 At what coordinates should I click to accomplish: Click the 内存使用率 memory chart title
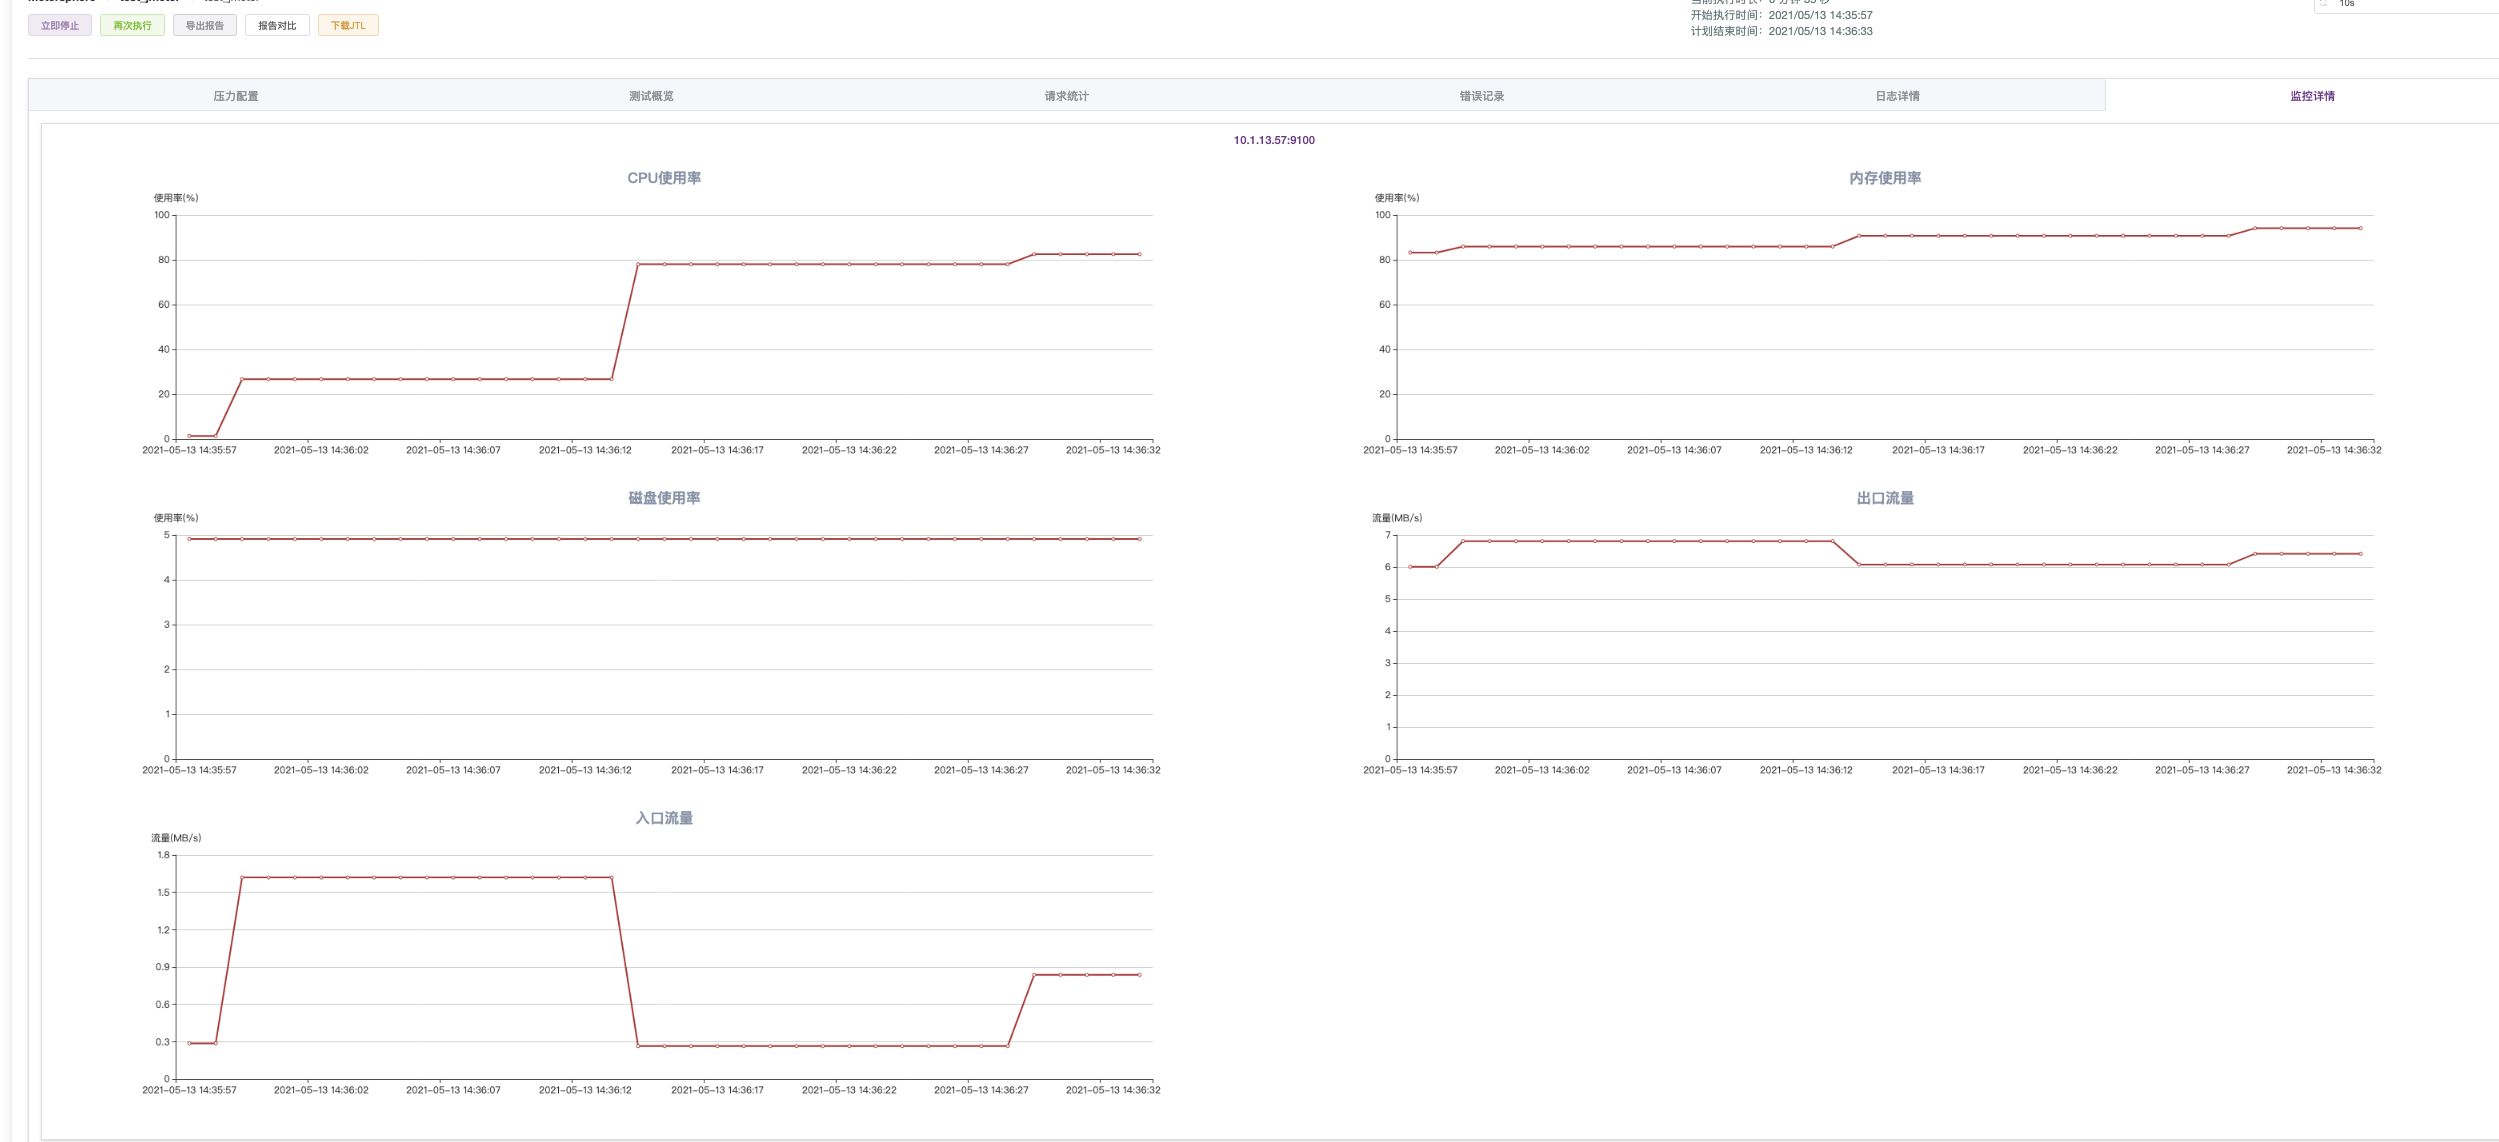pos(1885,178)
